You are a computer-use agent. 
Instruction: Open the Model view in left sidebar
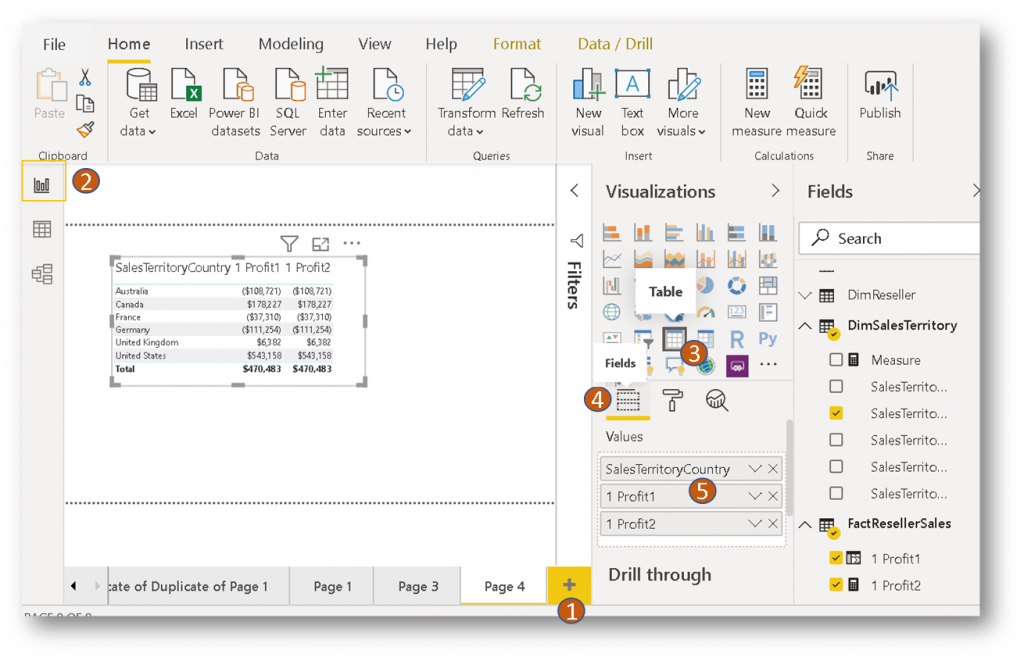[42, 274]
